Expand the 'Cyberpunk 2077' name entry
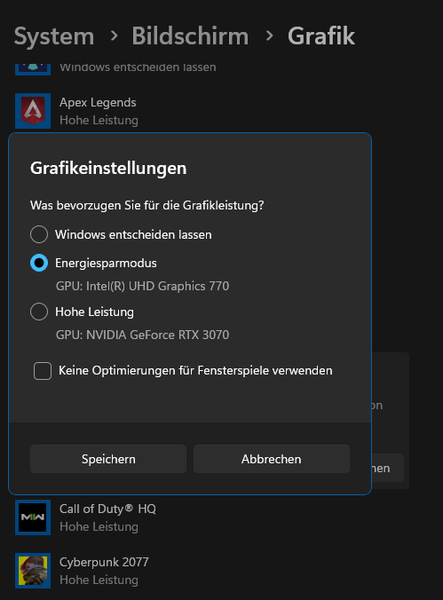 (104, 562)
